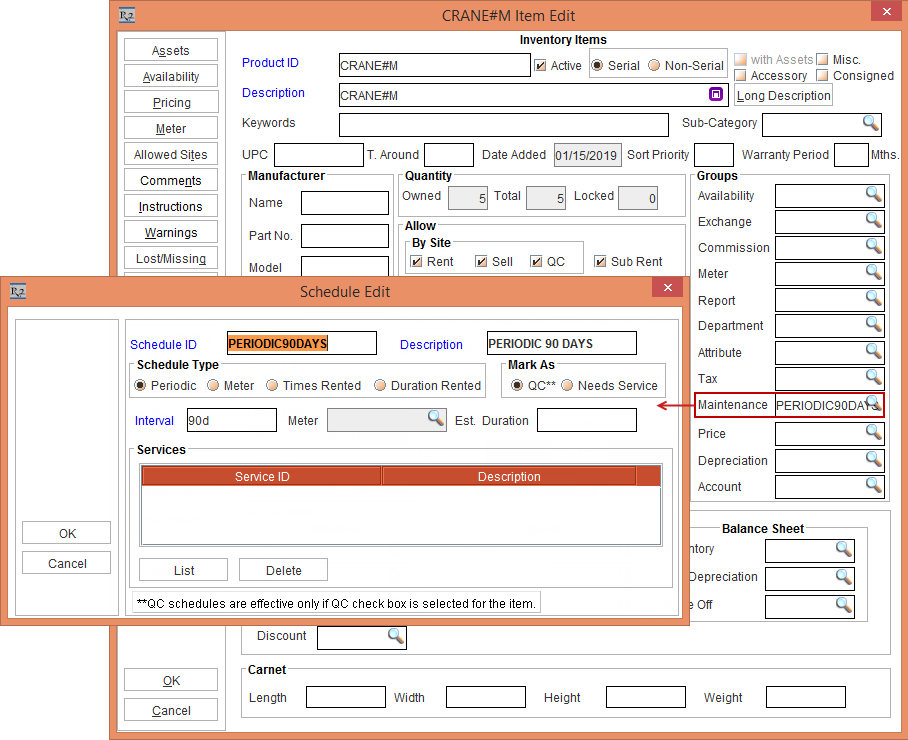Open the Department group lookup icon
This screenshot has width=908, height=740.
pos(873,325)
